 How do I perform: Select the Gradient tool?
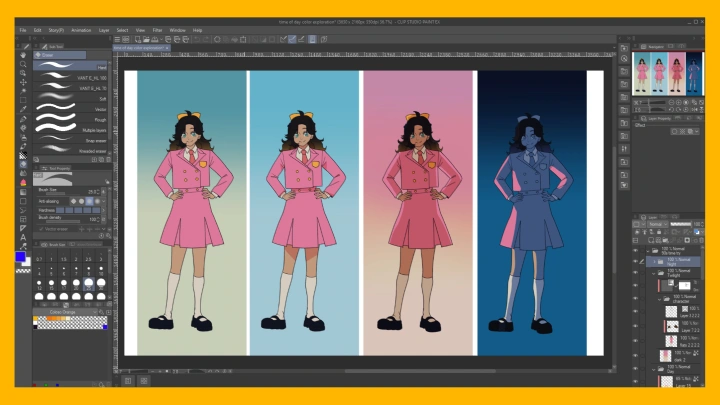(23, 192)
